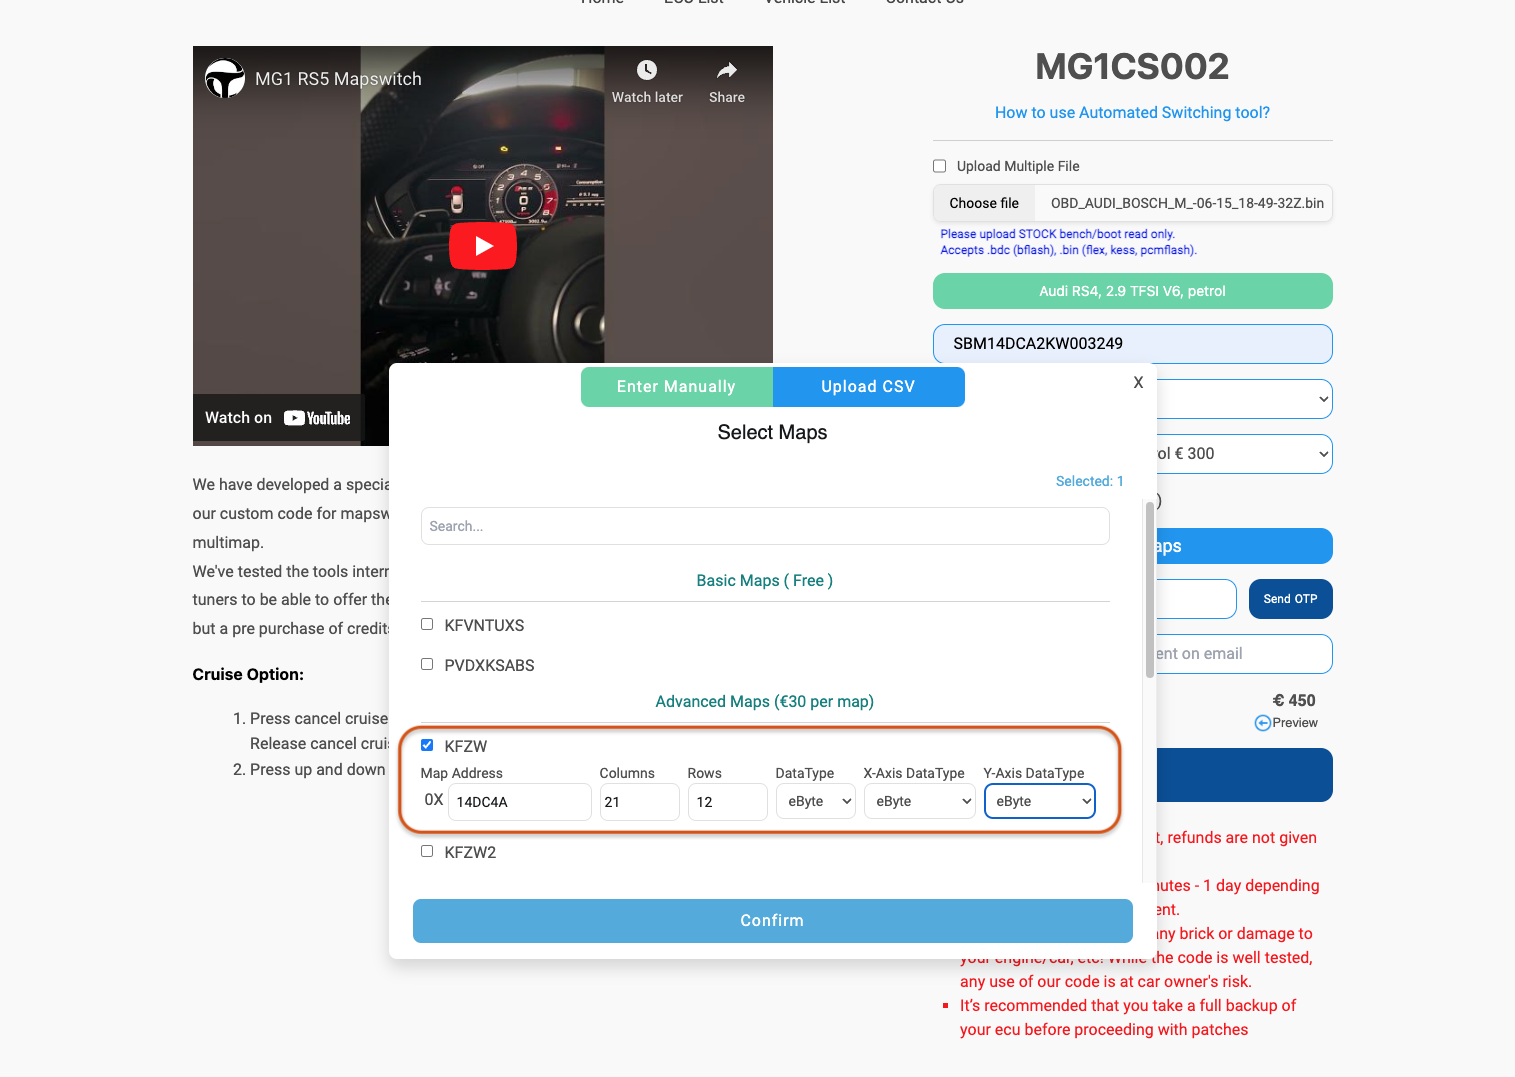Click the Preview arrow icon
The image size is (1515, 1077).
1262,723
